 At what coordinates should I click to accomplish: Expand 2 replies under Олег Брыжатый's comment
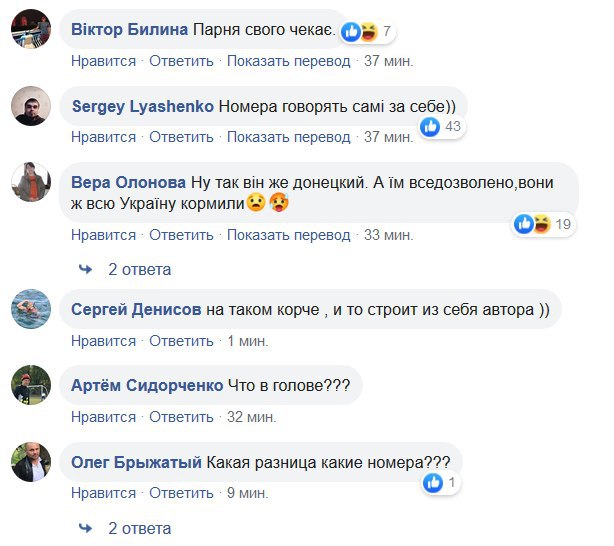click(139, 528)
